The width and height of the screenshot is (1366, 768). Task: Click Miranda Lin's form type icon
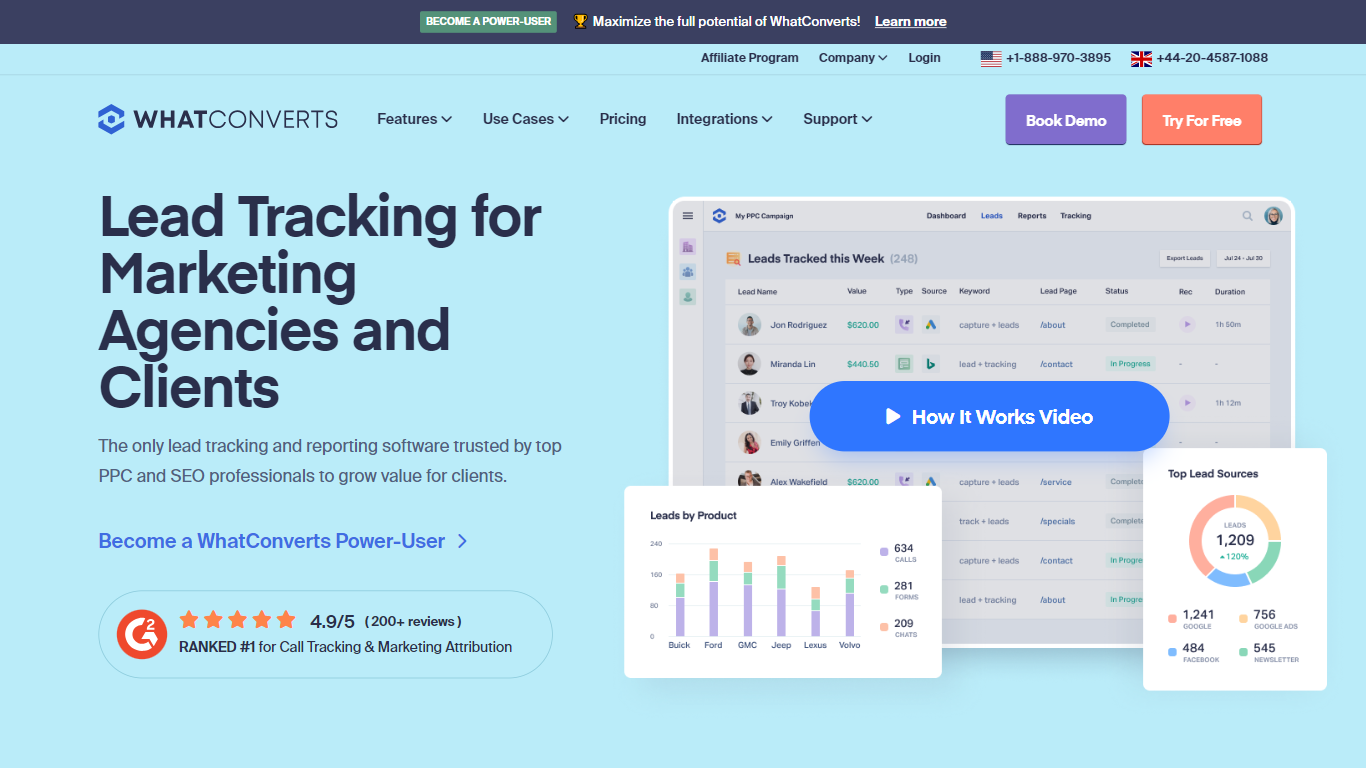pyautogui.click(x=904, y=364)
